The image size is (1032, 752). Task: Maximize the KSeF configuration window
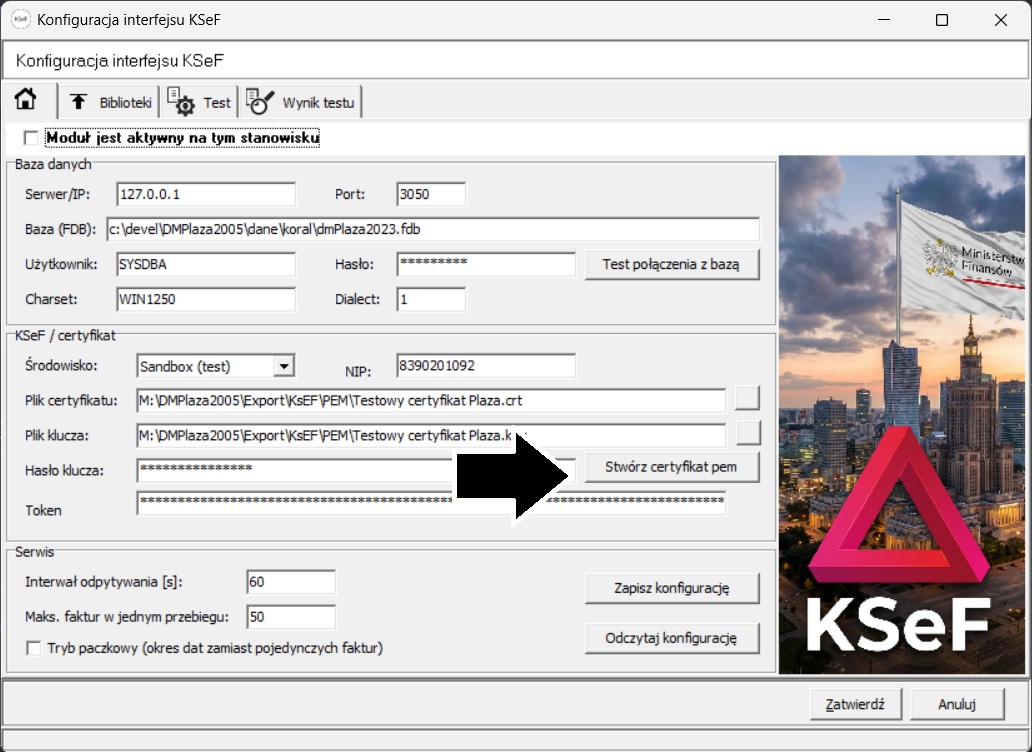tap(942, 20)
